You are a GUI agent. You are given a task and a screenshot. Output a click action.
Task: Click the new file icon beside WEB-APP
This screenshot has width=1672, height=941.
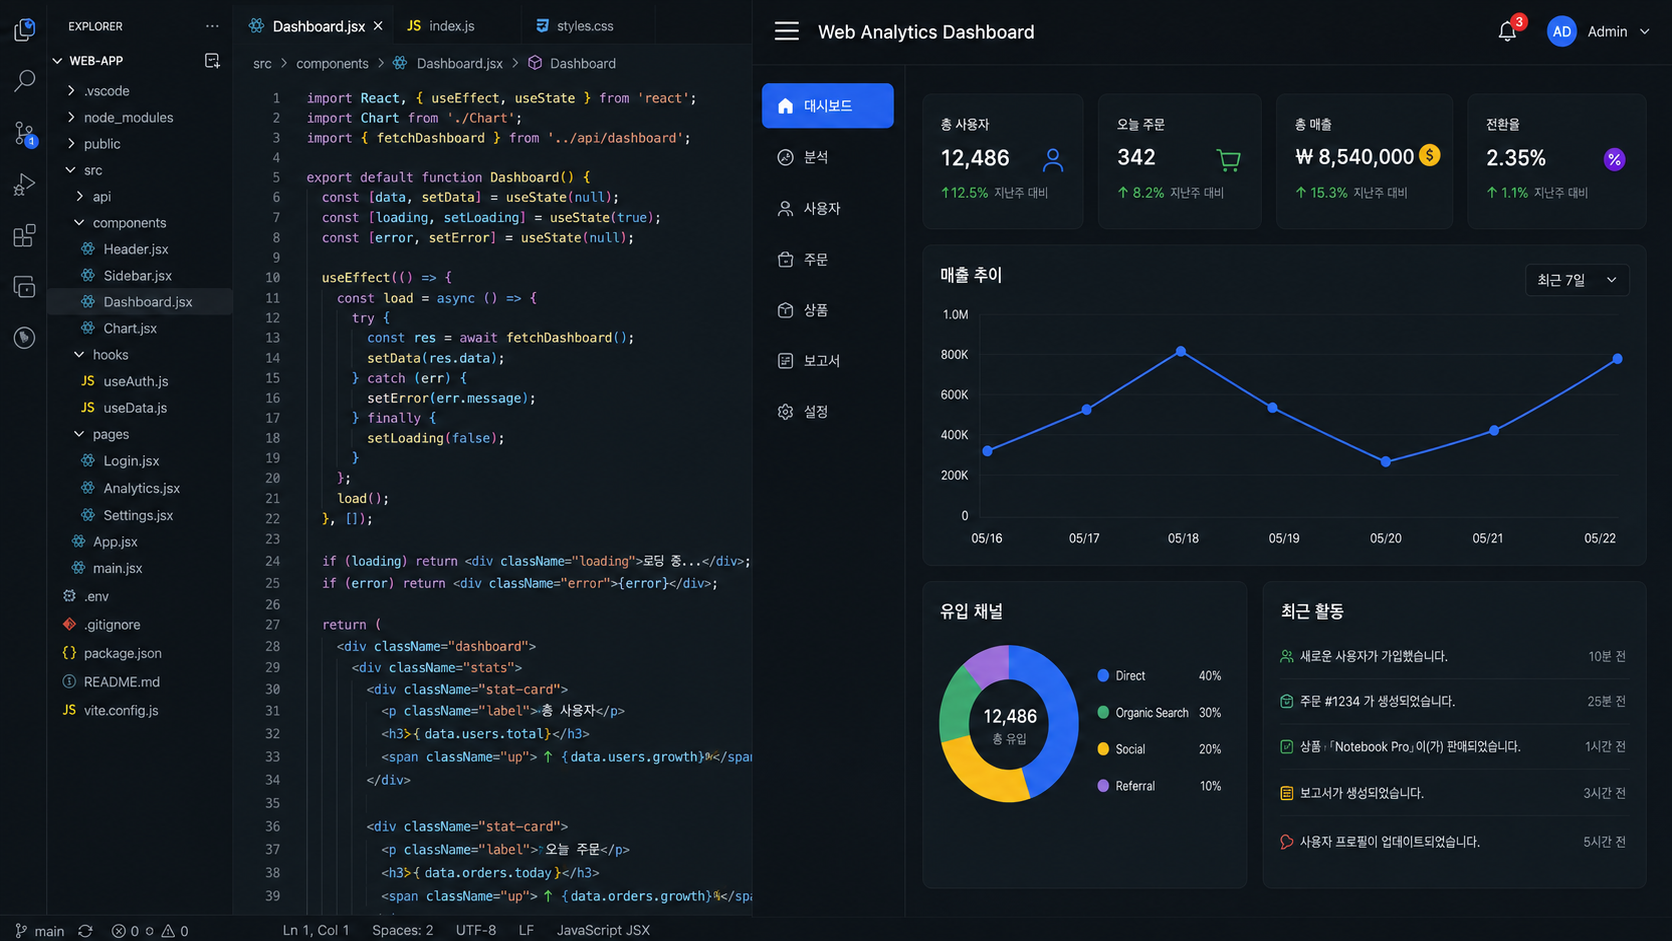click(212, 61)
